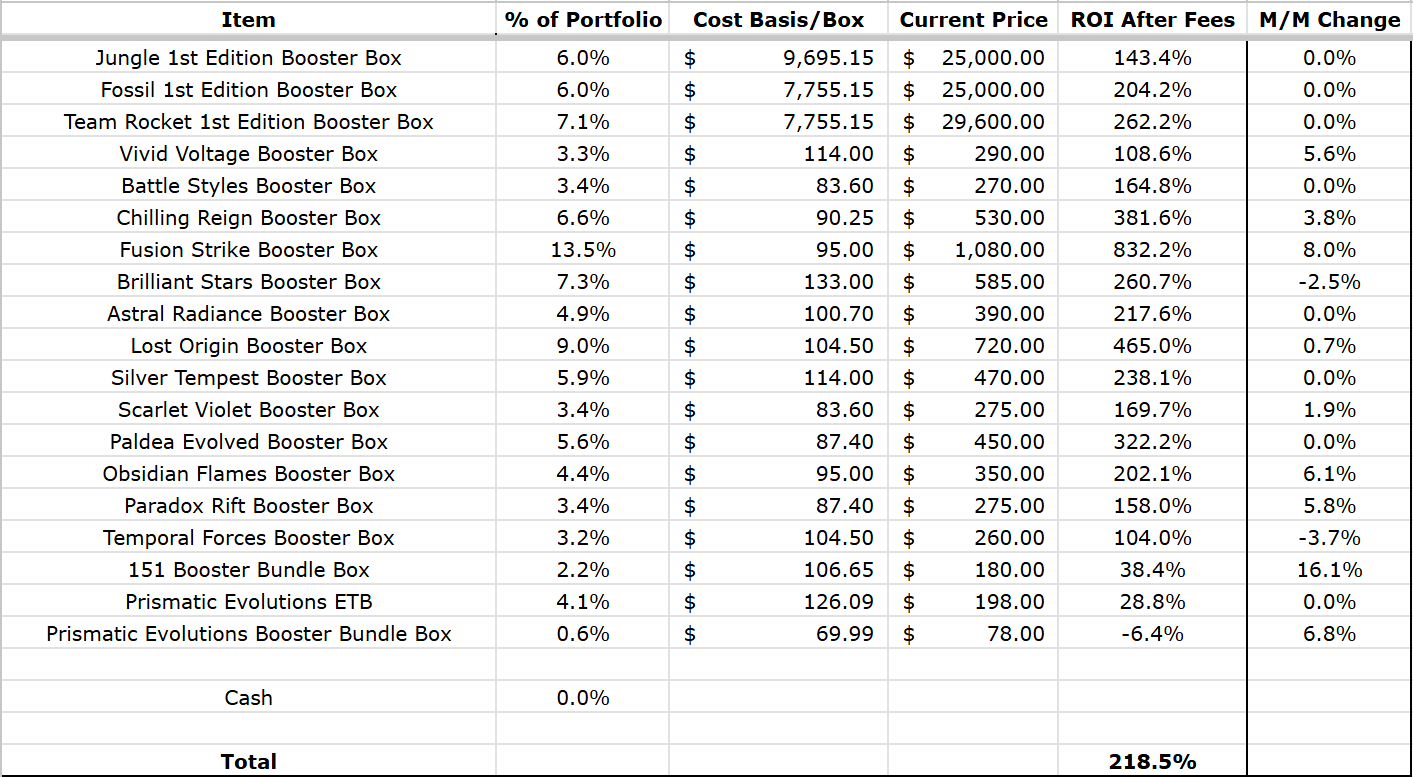Select "Chilling Reign Booster Box" item name
Viewport: 1413px width, 777px height.
248,218
